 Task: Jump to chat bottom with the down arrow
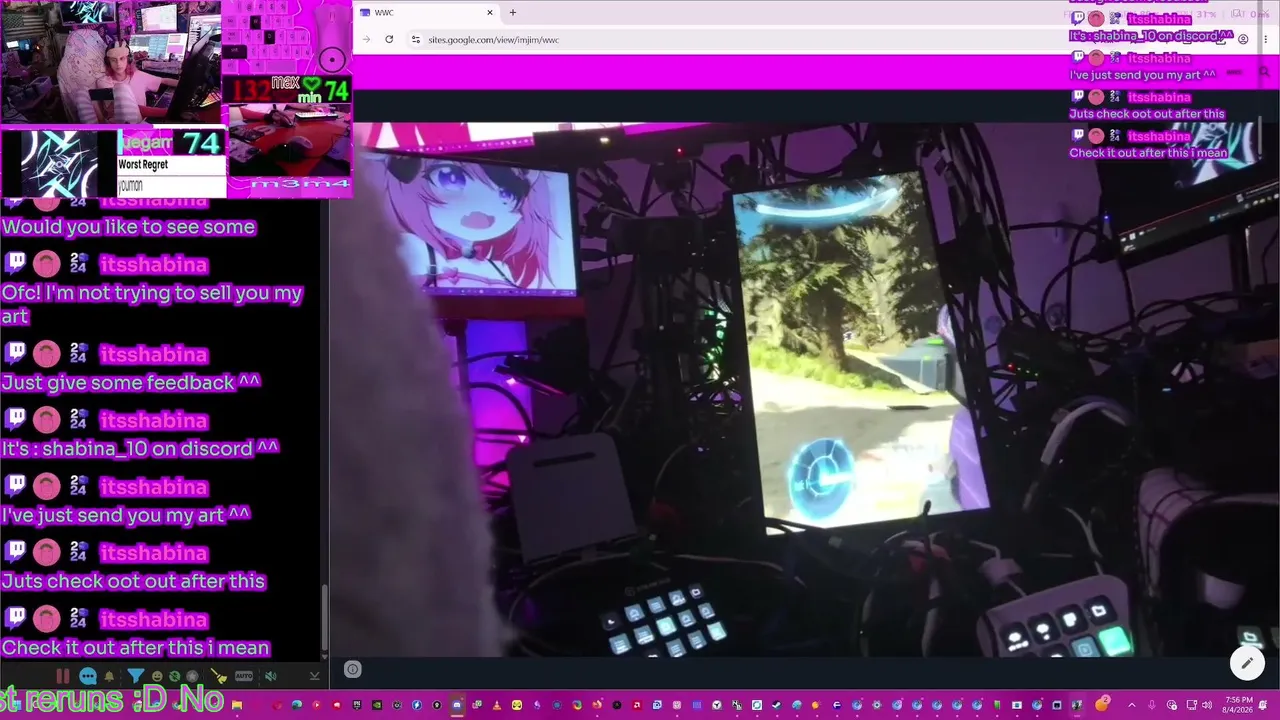point(314,676)
